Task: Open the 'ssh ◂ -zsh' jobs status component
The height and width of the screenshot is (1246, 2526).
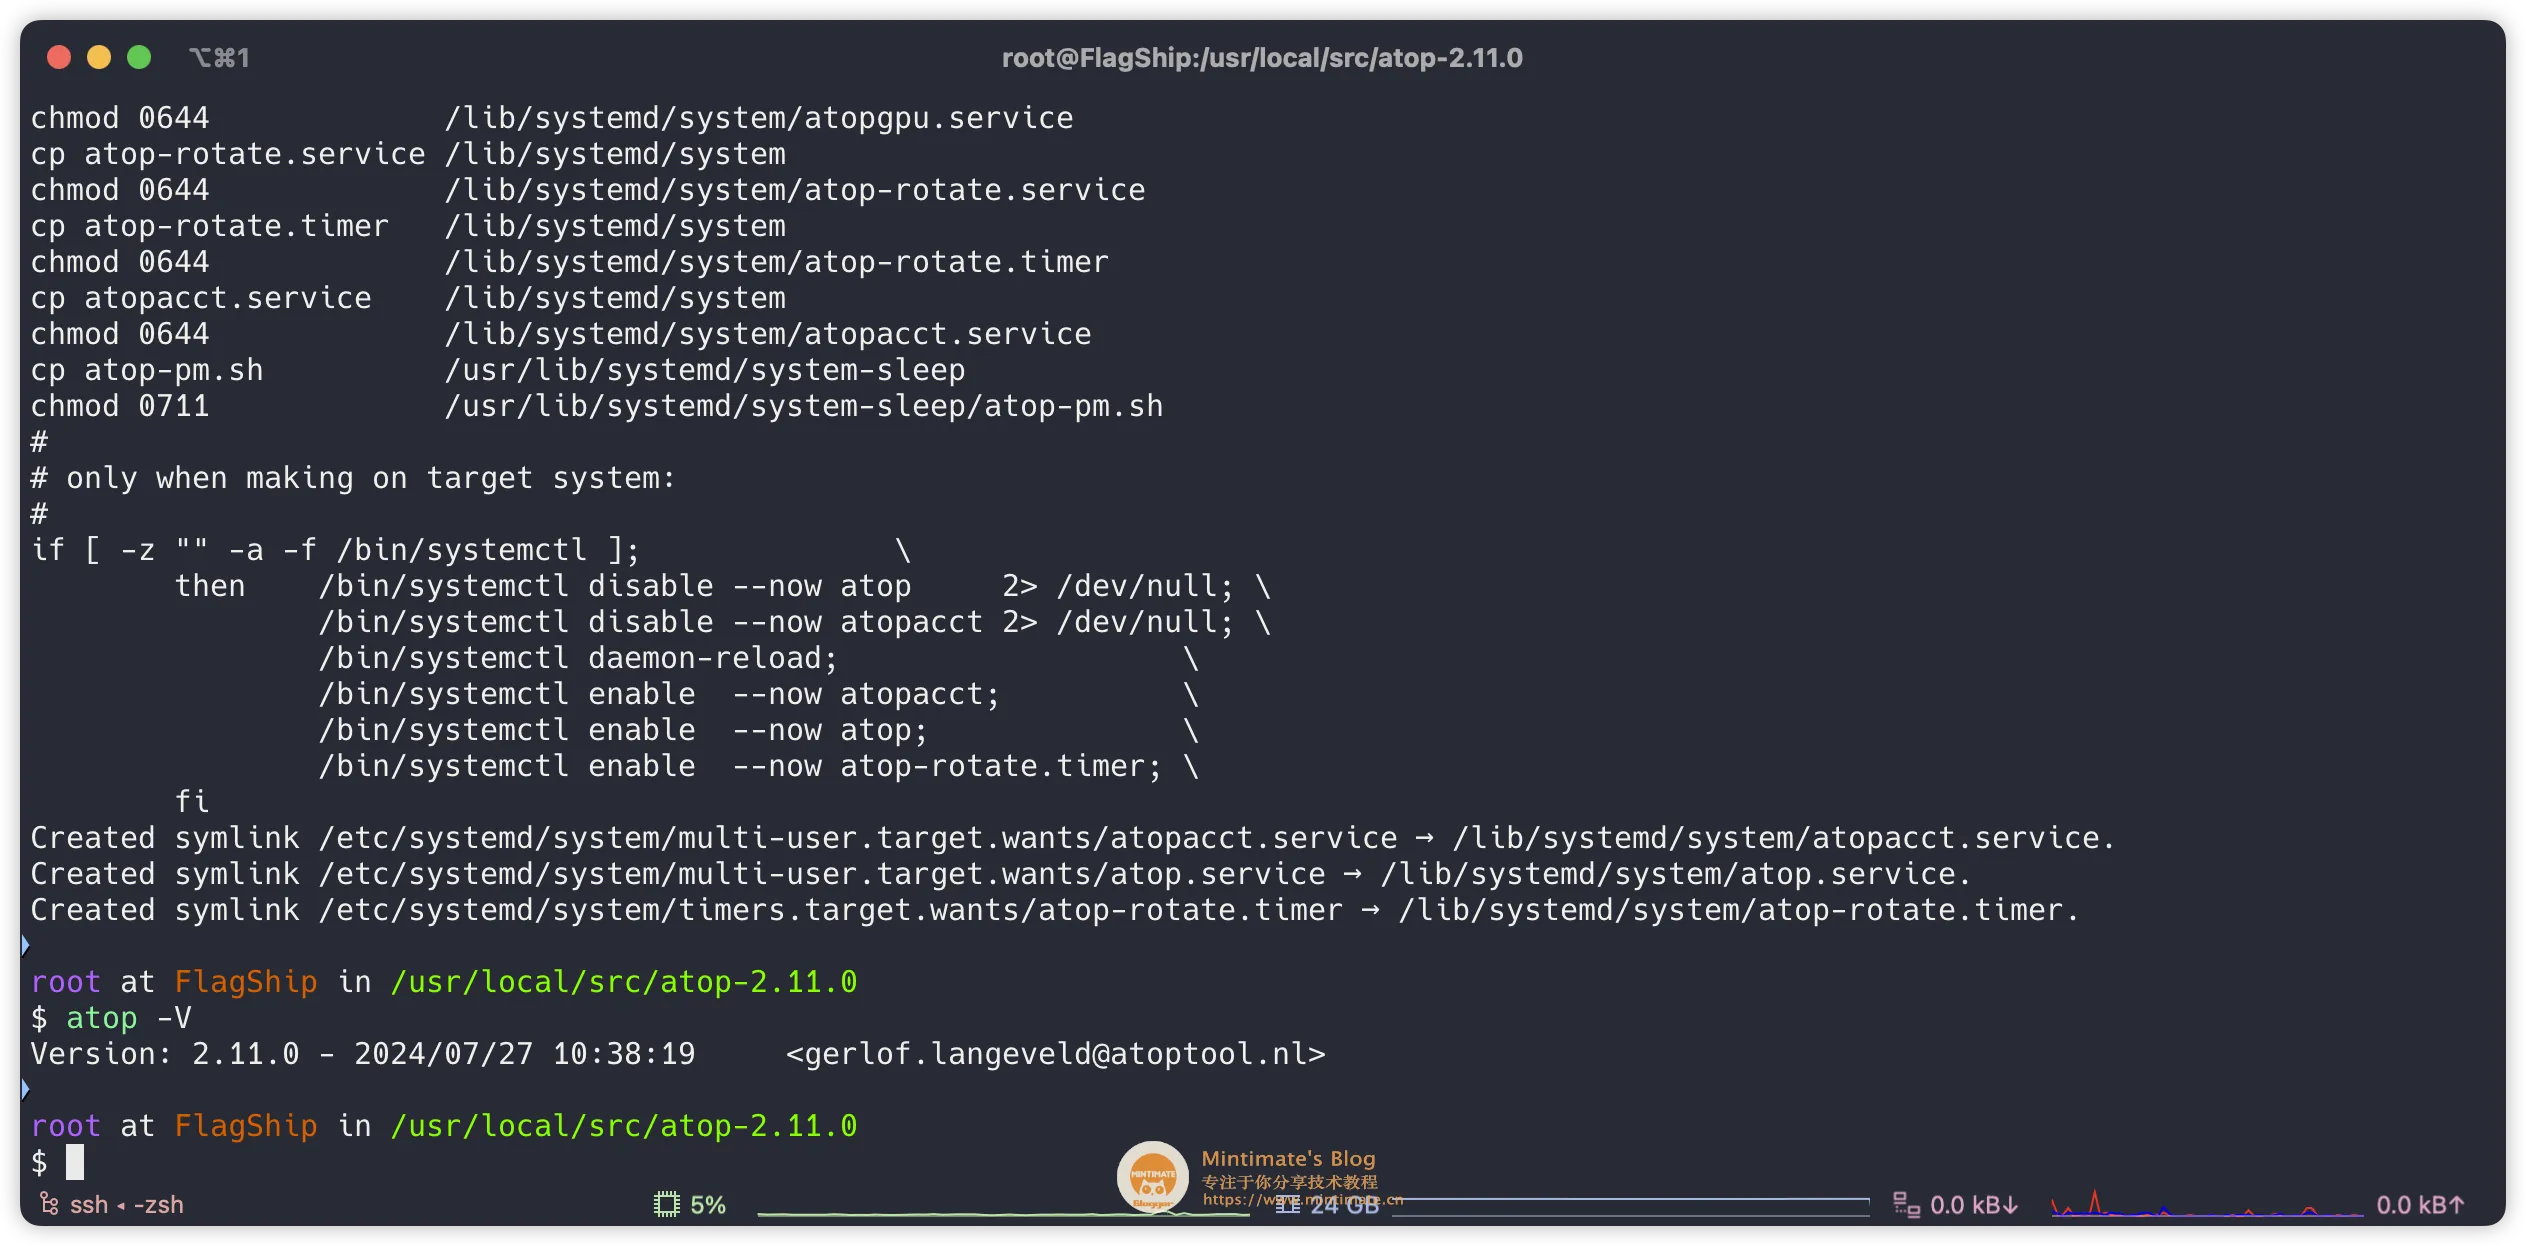Action: [x=111, y=1204]
